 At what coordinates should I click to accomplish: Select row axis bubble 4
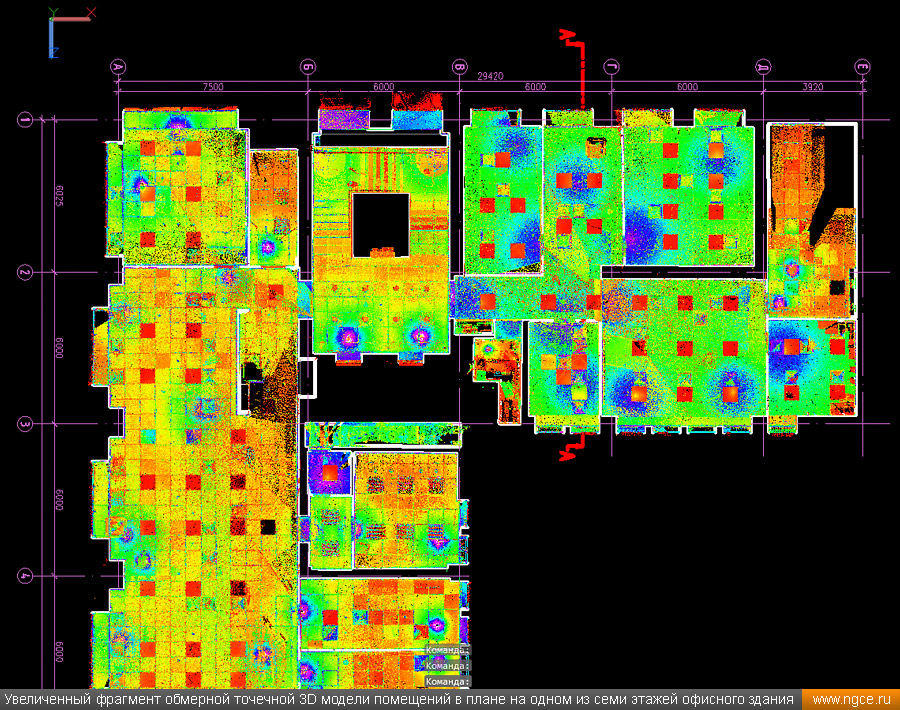[25, 576]
